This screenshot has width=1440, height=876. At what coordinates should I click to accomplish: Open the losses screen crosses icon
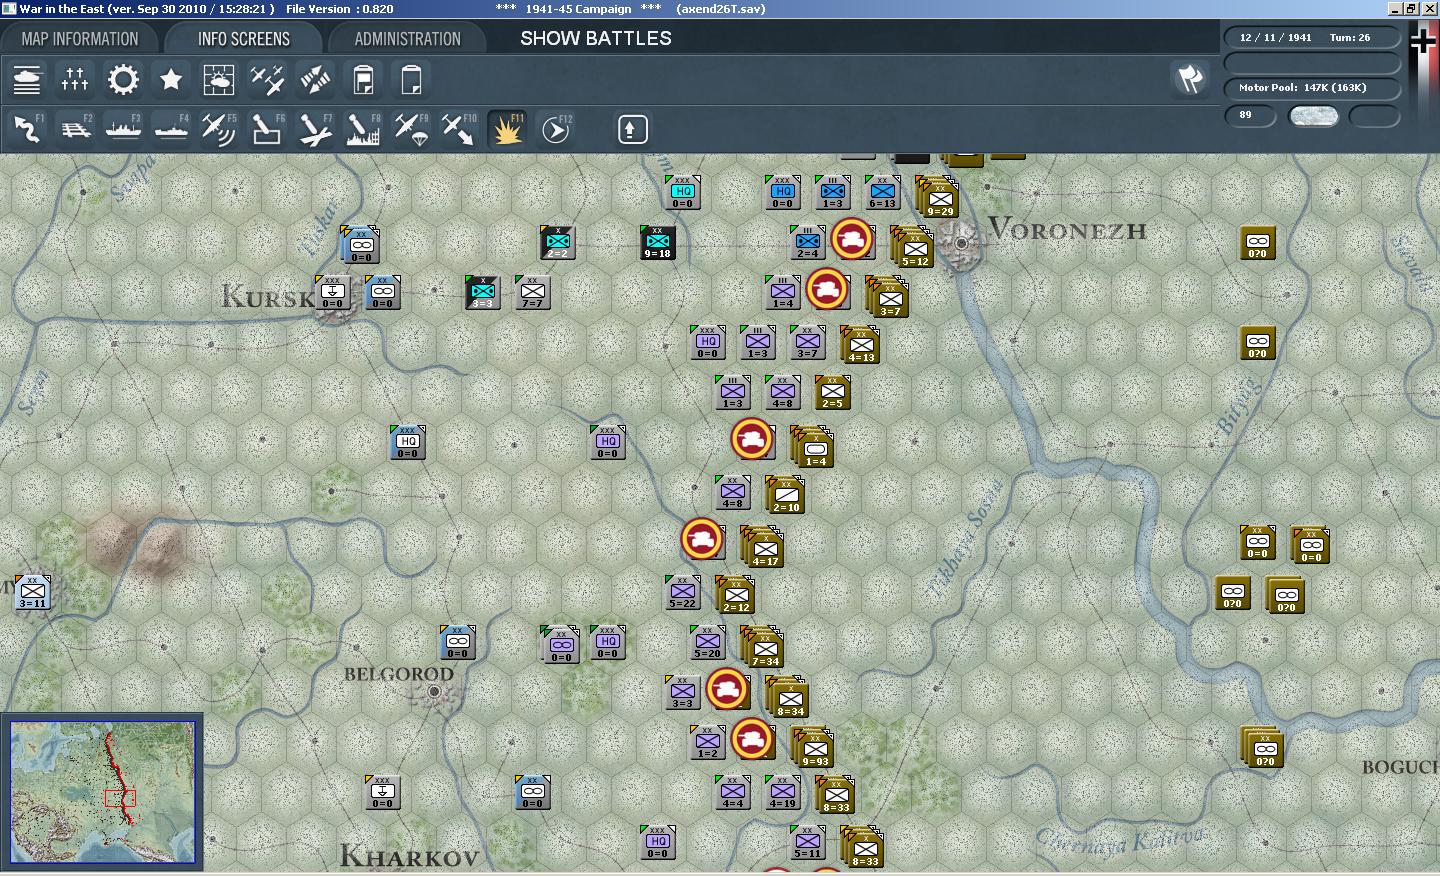[x=75, y=79]
